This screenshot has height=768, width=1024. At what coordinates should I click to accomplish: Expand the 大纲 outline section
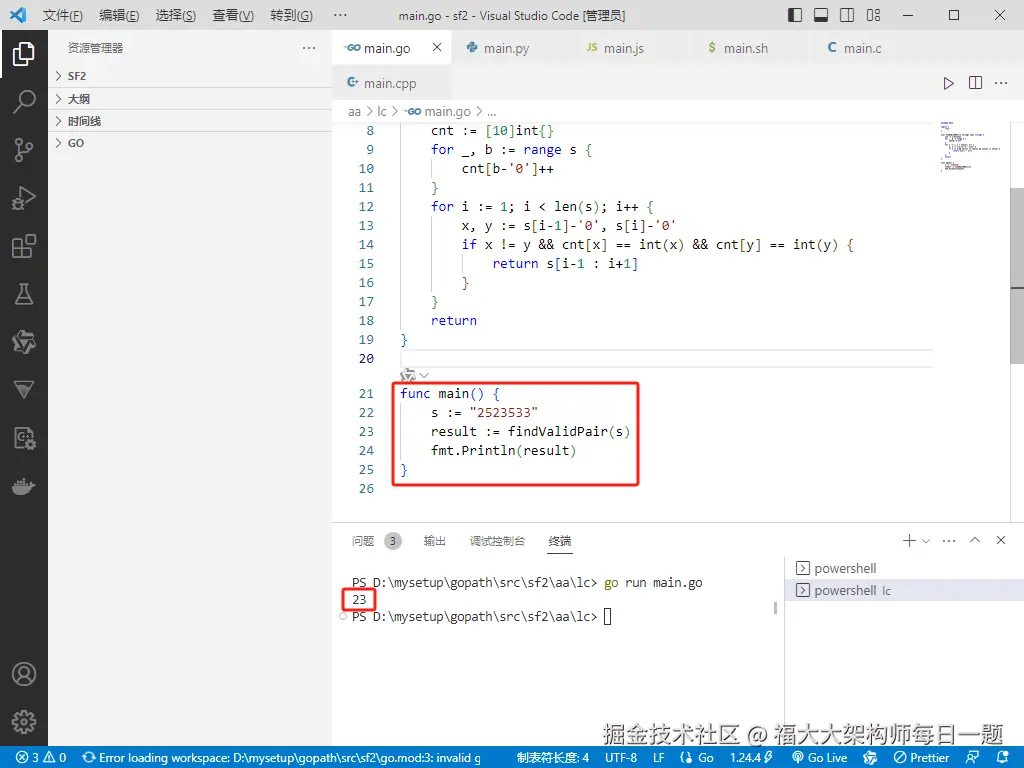[190, 99]
